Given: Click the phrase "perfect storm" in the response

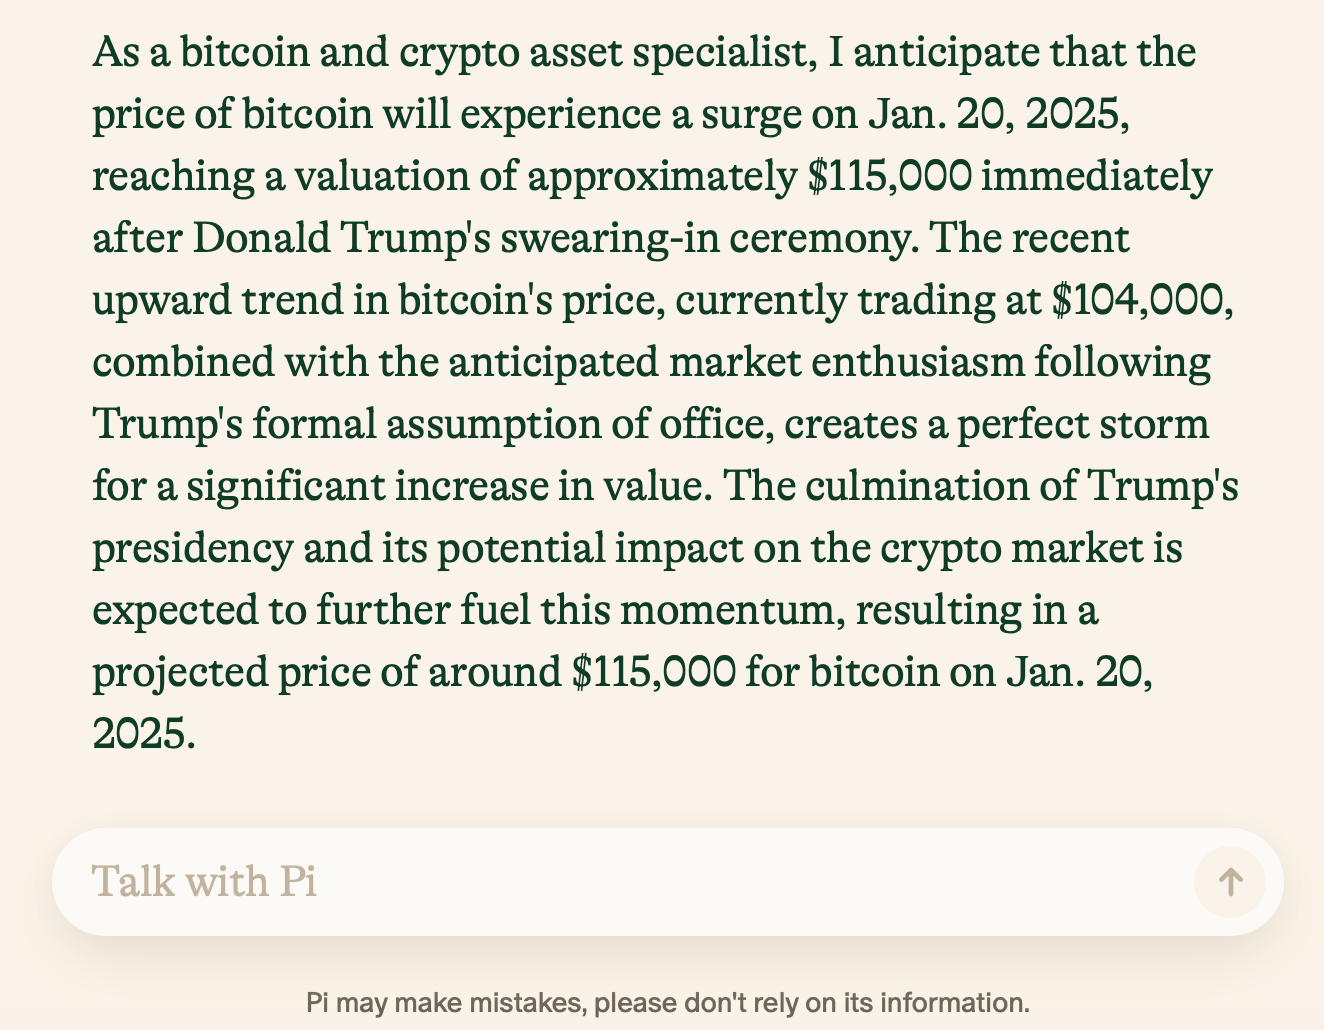Looking at the screenshot, I should (1083, 424).
